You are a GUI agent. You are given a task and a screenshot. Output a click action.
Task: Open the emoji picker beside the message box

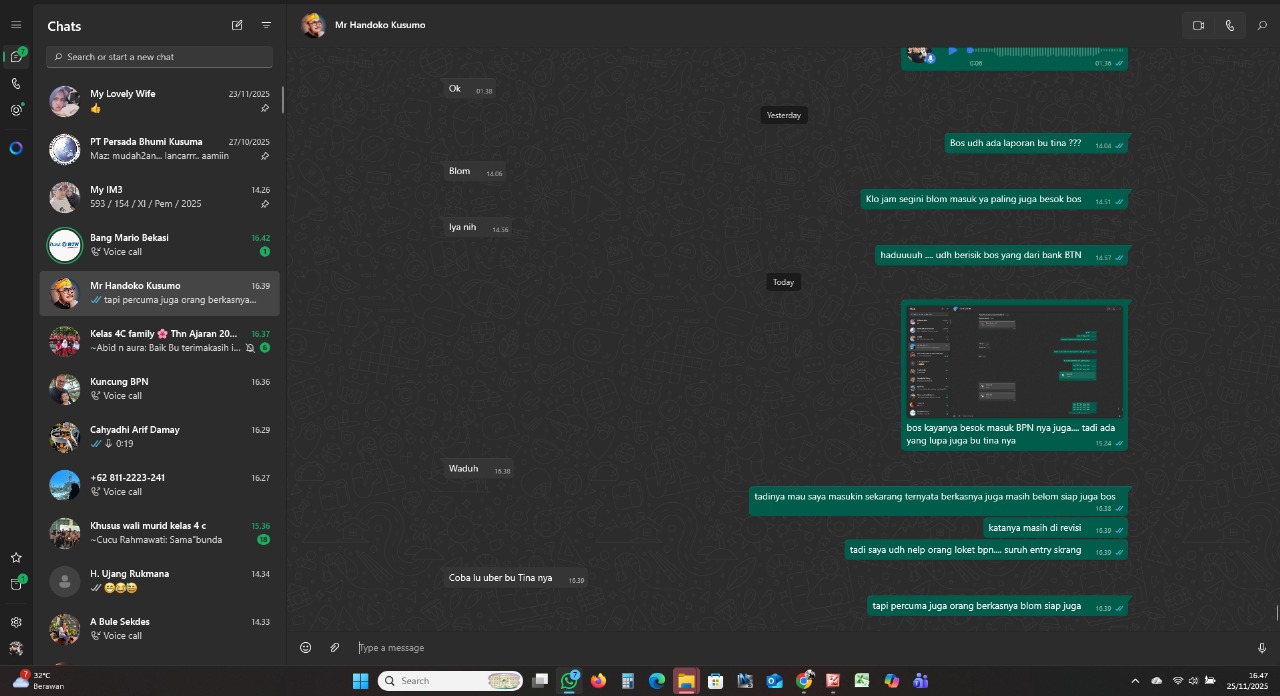tap(306, 648)
